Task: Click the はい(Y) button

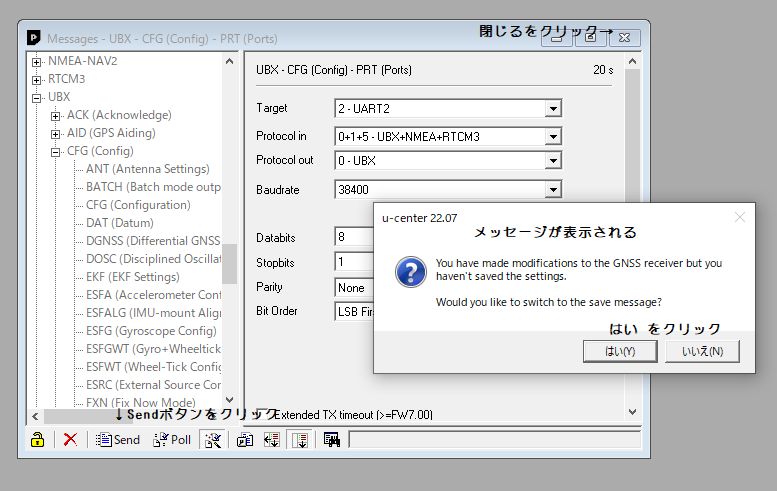Action: [620, 351]
